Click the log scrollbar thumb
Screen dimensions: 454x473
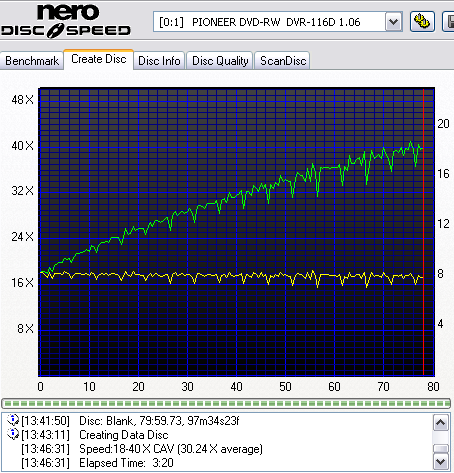(440, 448)
